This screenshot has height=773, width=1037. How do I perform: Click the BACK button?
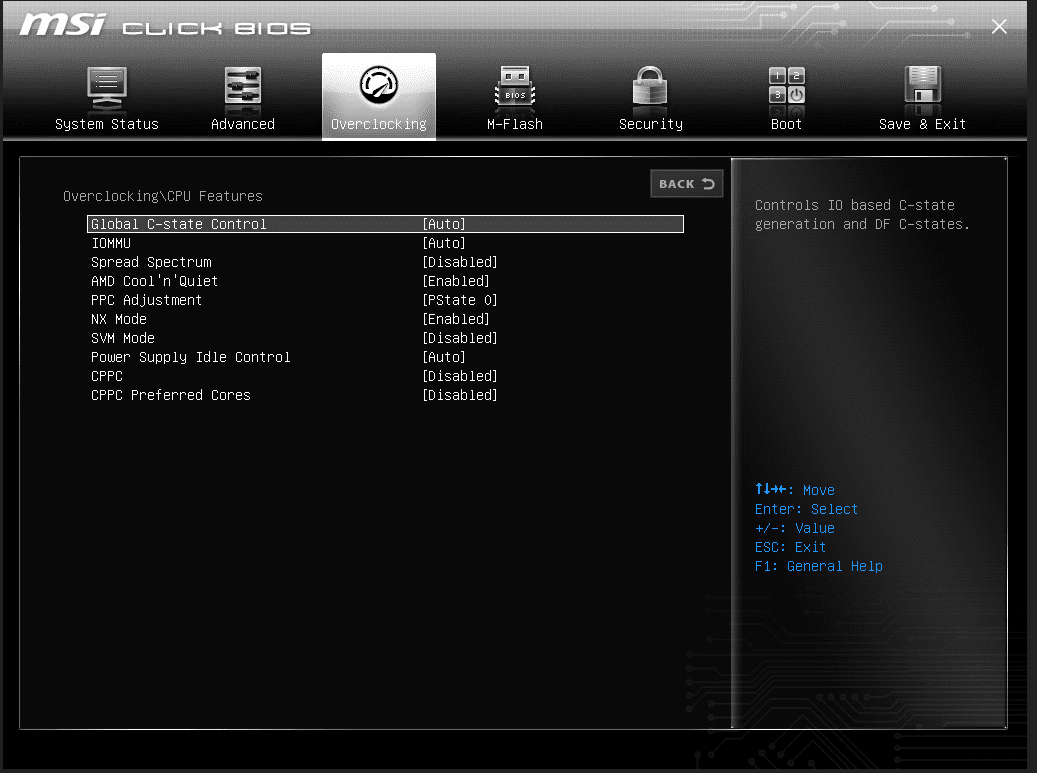(686, 184)
